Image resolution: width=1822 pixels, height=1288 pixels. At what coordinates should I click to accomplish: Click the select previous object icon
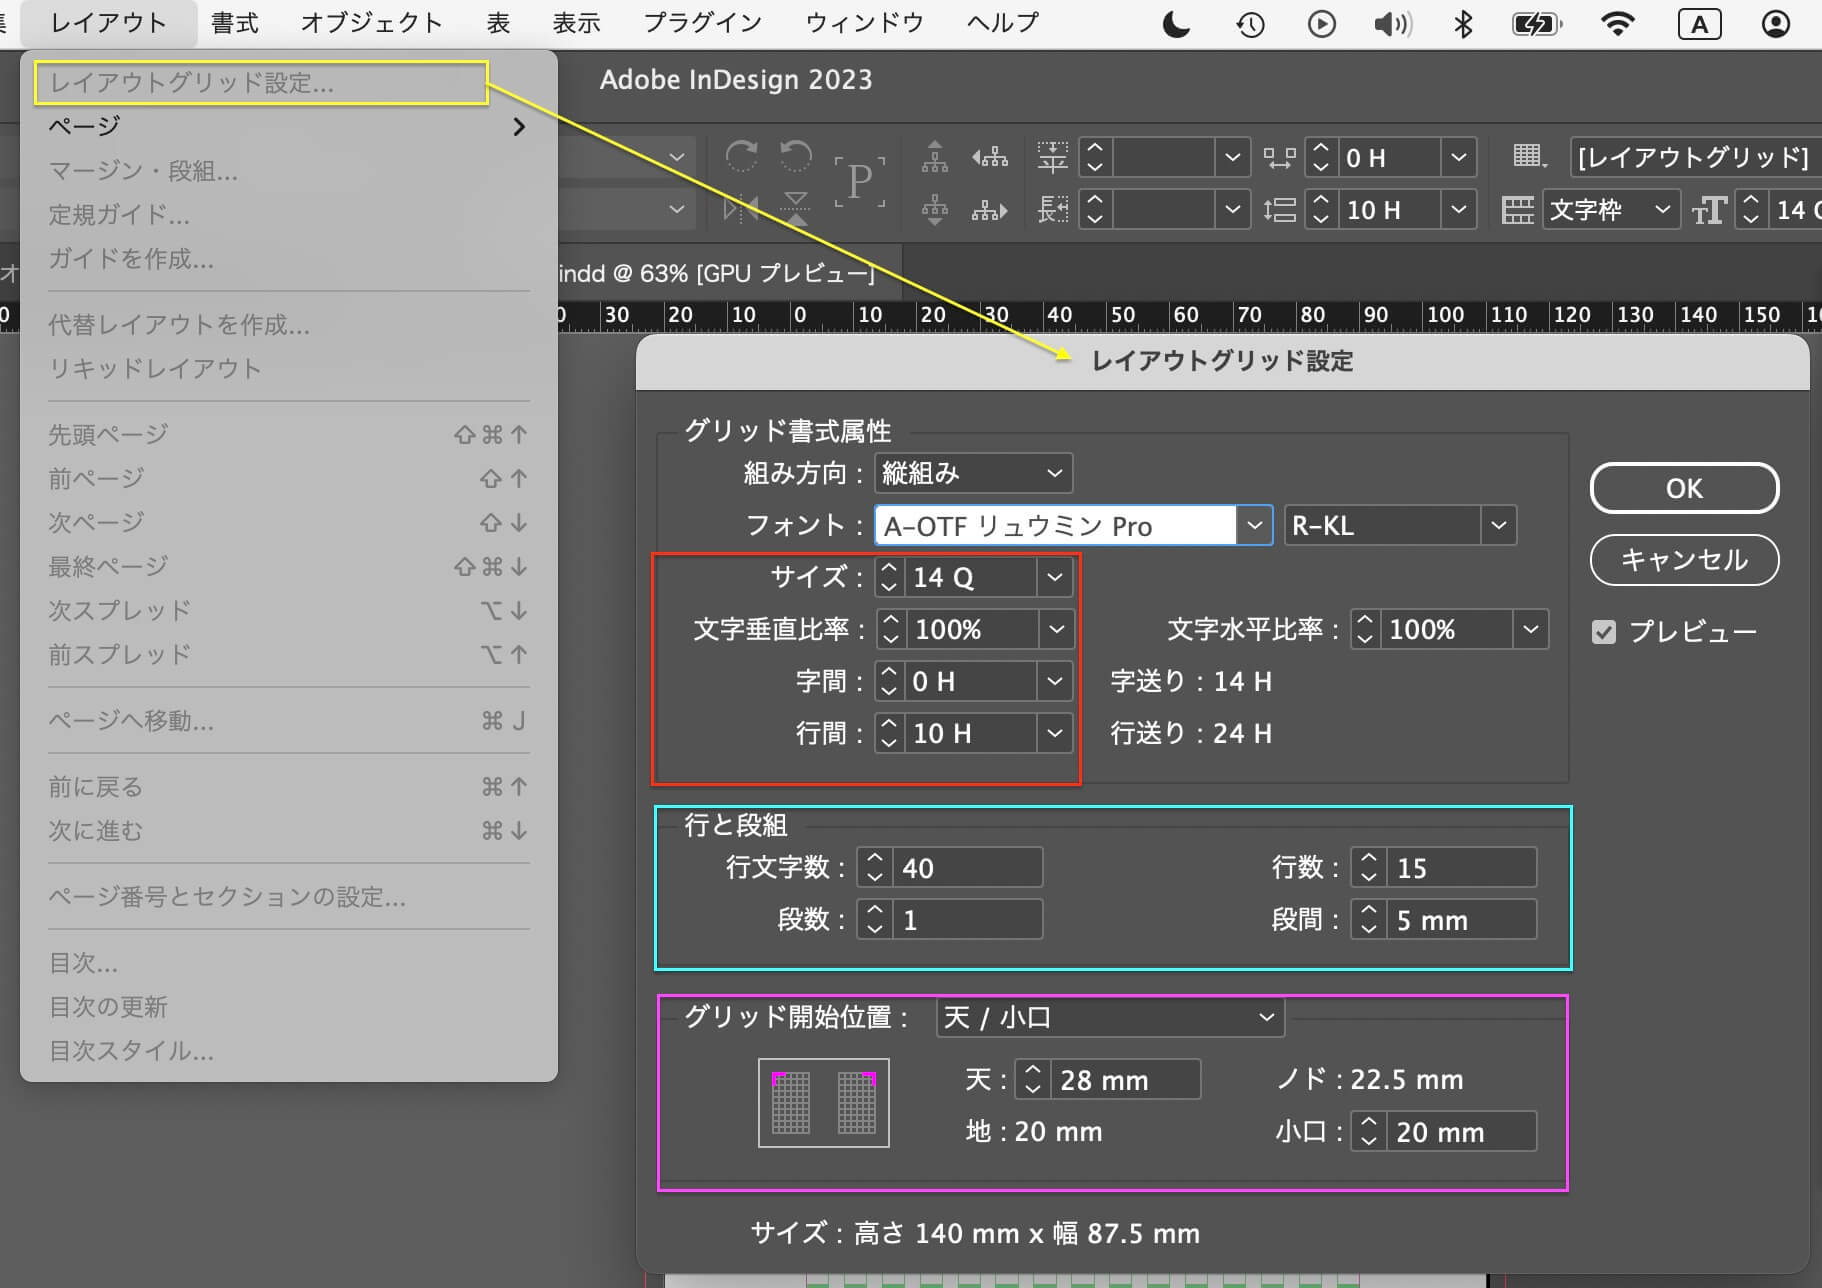[990, 157]
